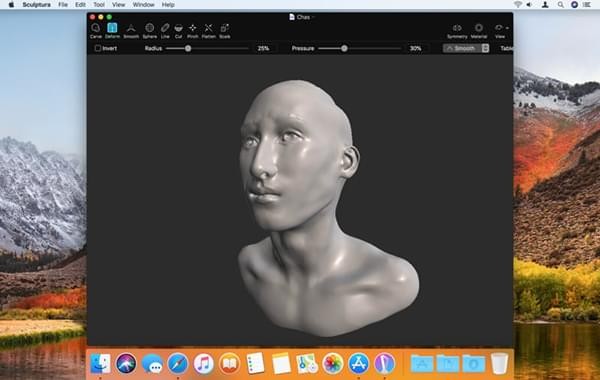Viewport: 600px width, 380px height.
Task: Open the View toolbar dropdown
Action: tap(501, 31)
